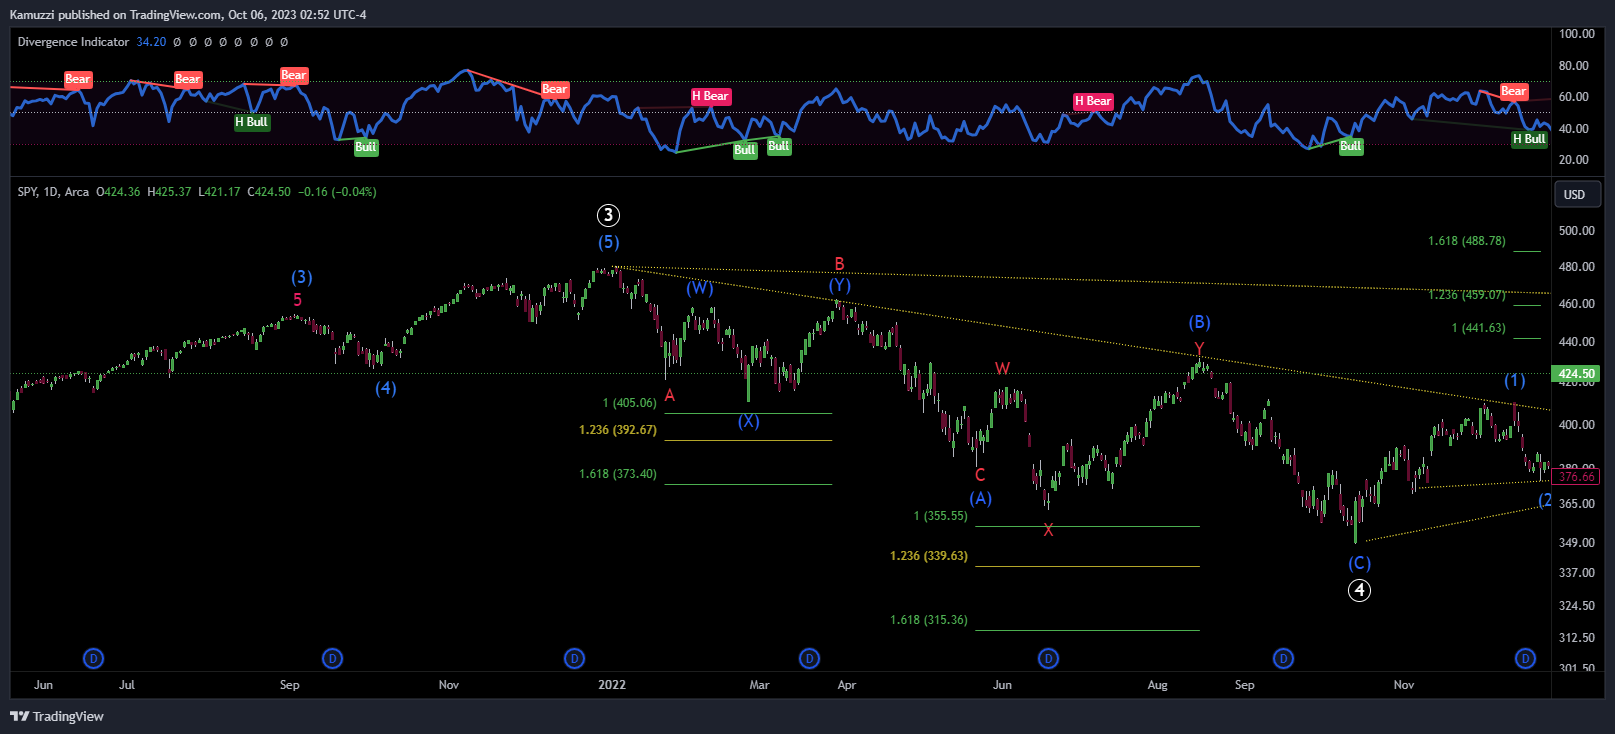Select the red Y wave label
Screen dimensions: 1615x734
1199,348
